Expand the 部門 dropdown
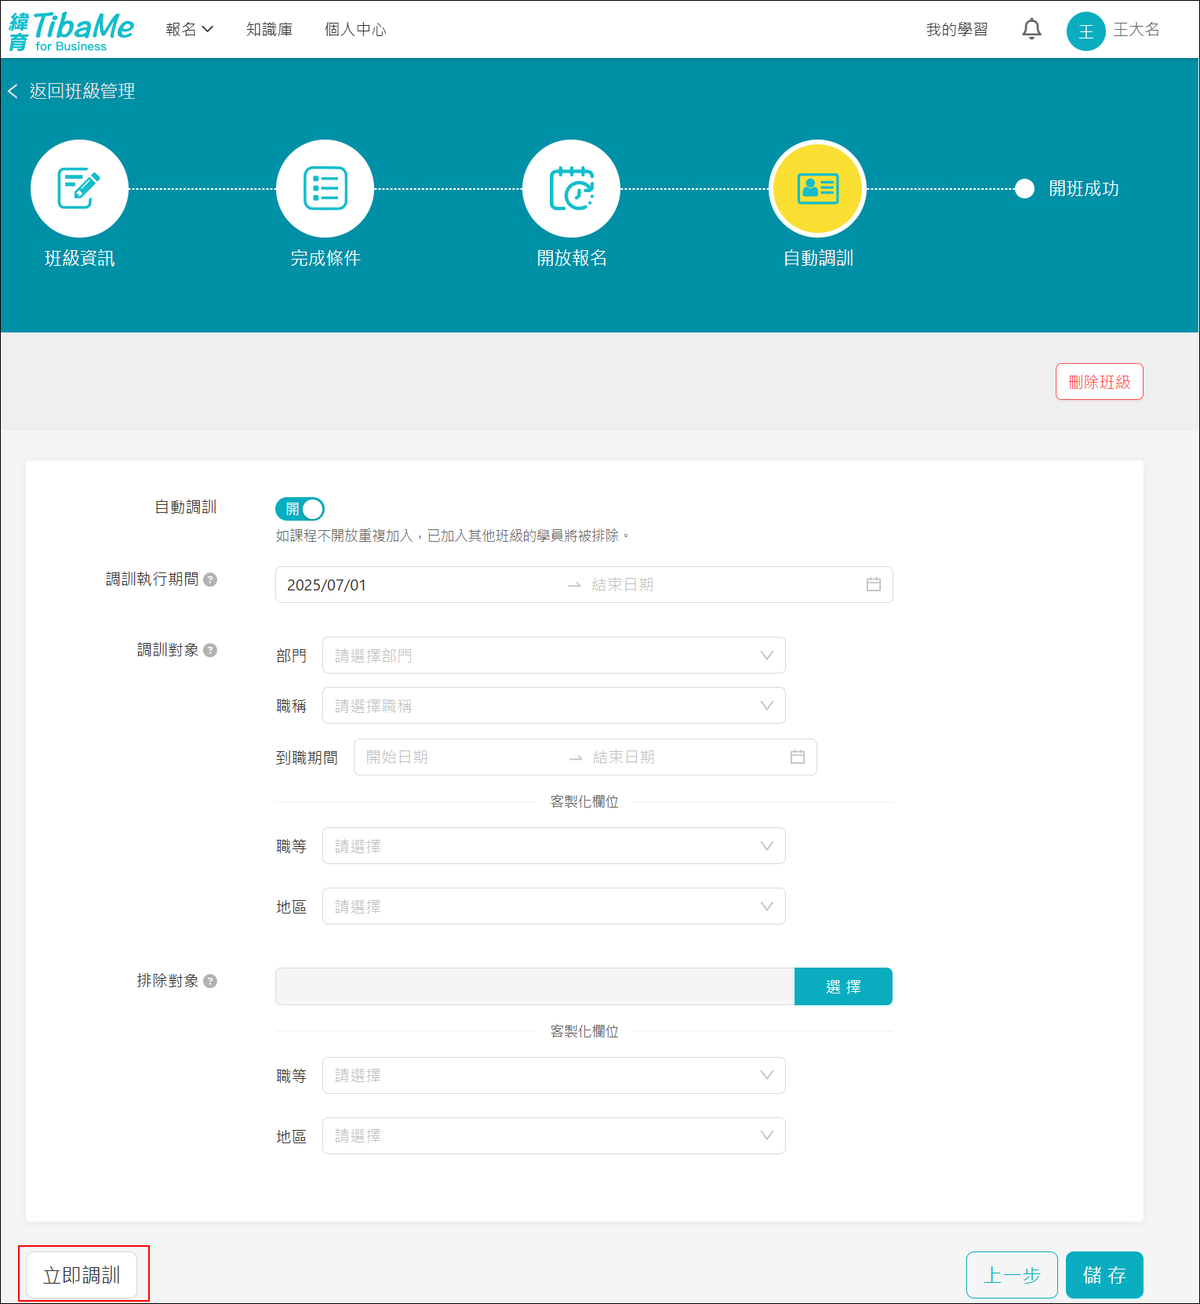The image size is (1200, 1304). click(553, 656)
